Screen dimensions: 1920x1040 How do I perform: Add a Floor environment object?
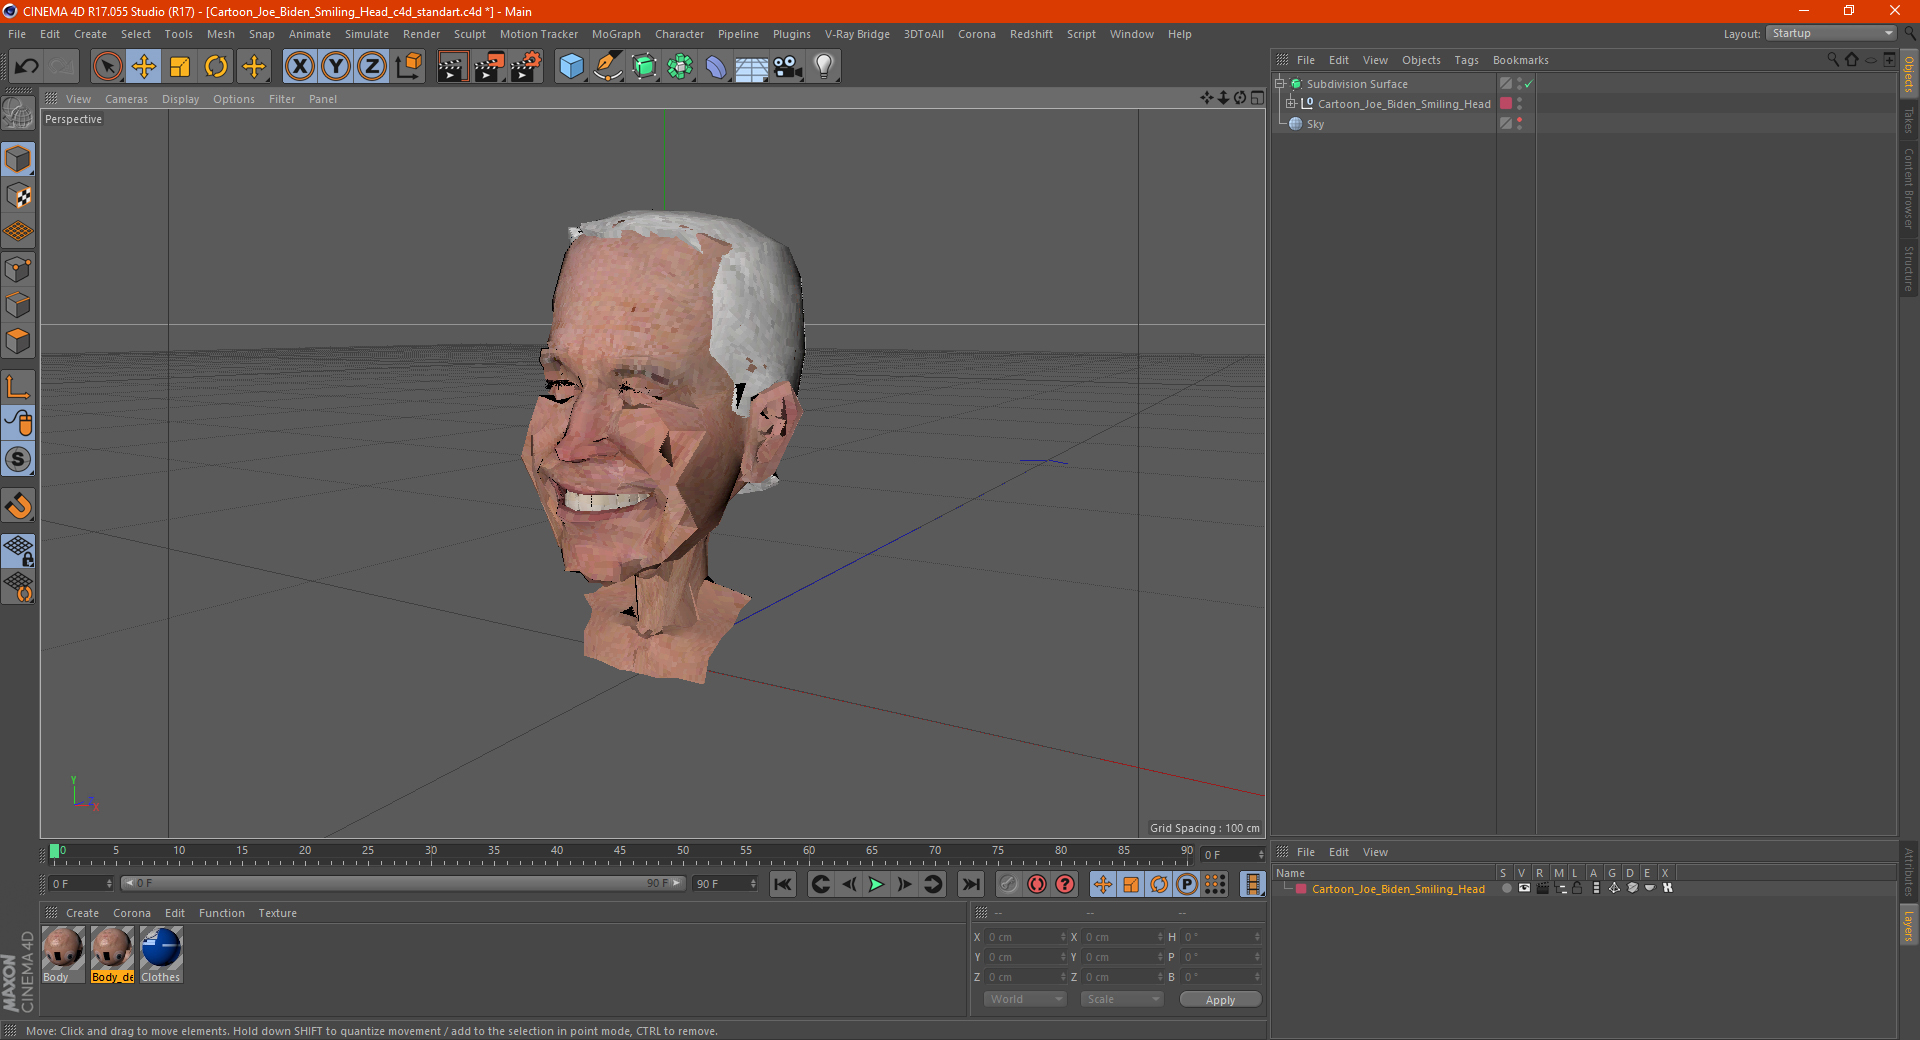(x=751, y=67)
